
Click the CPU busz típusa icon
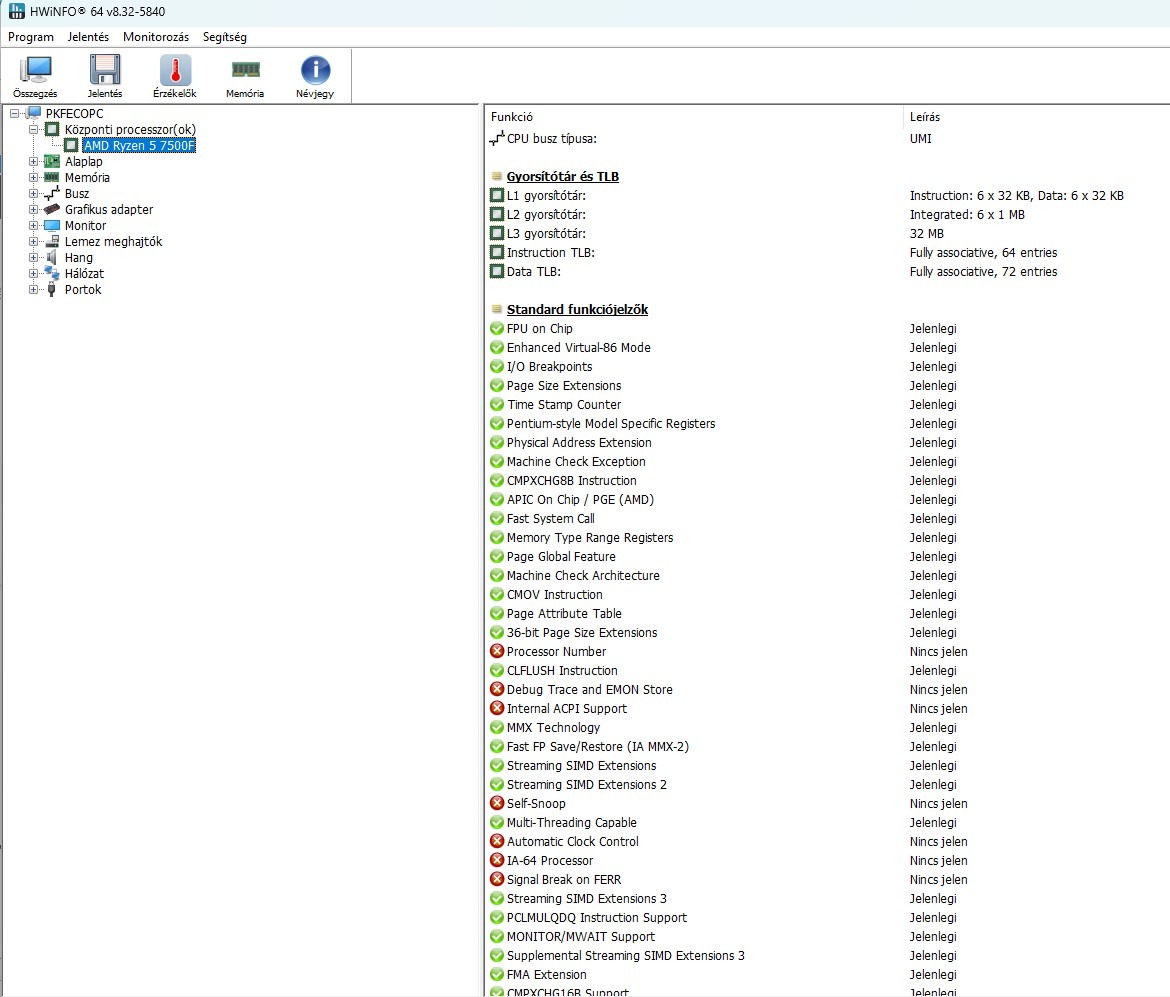coord(496,139)
